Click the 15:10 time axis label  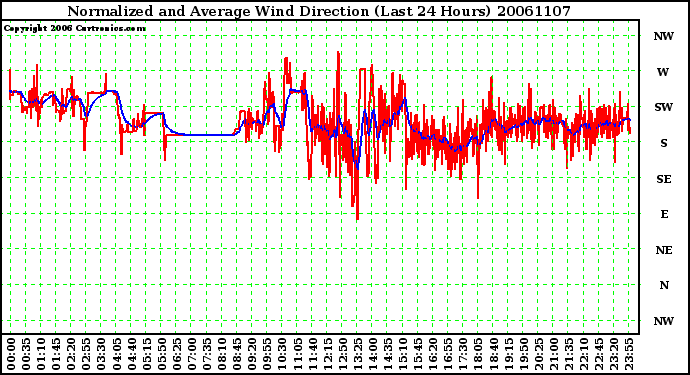(403, 354)
